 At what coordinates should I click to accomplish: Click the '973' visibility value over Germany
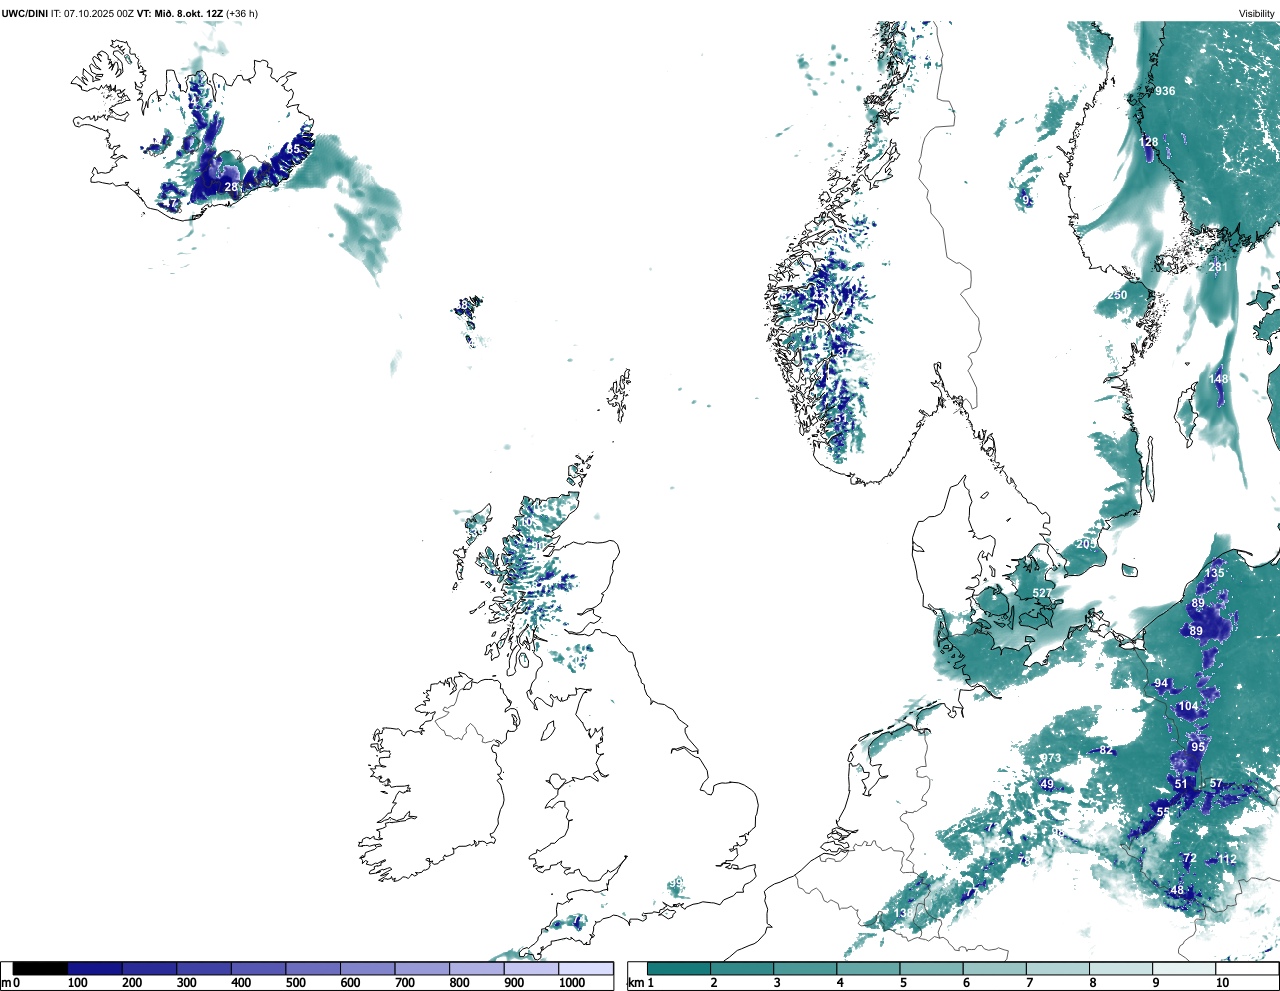click(1050, 758)
